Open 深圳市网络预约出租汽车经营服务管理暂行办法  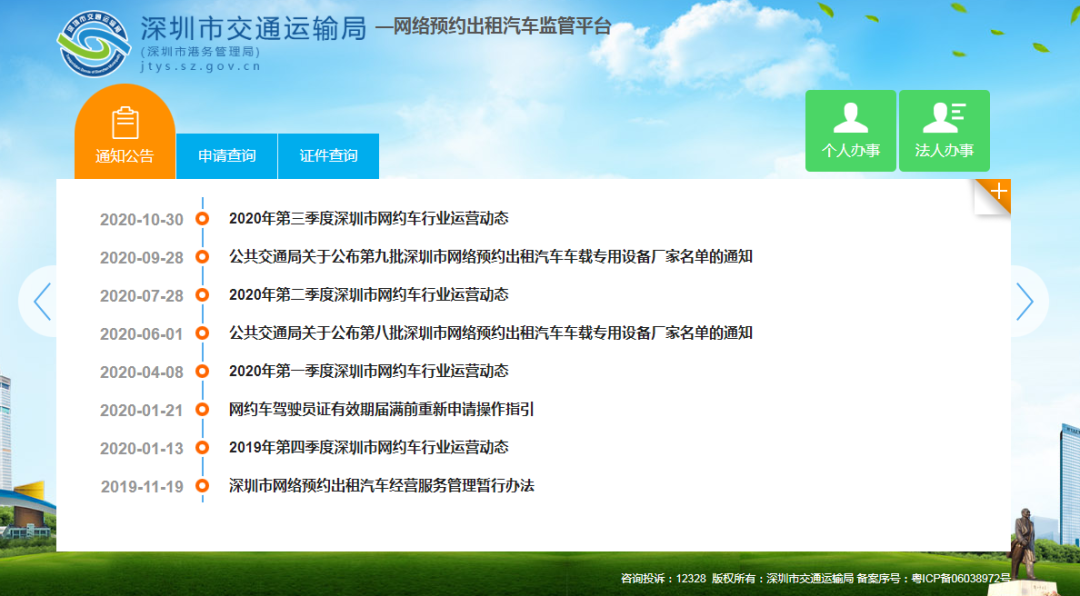(x=381, y=486)
